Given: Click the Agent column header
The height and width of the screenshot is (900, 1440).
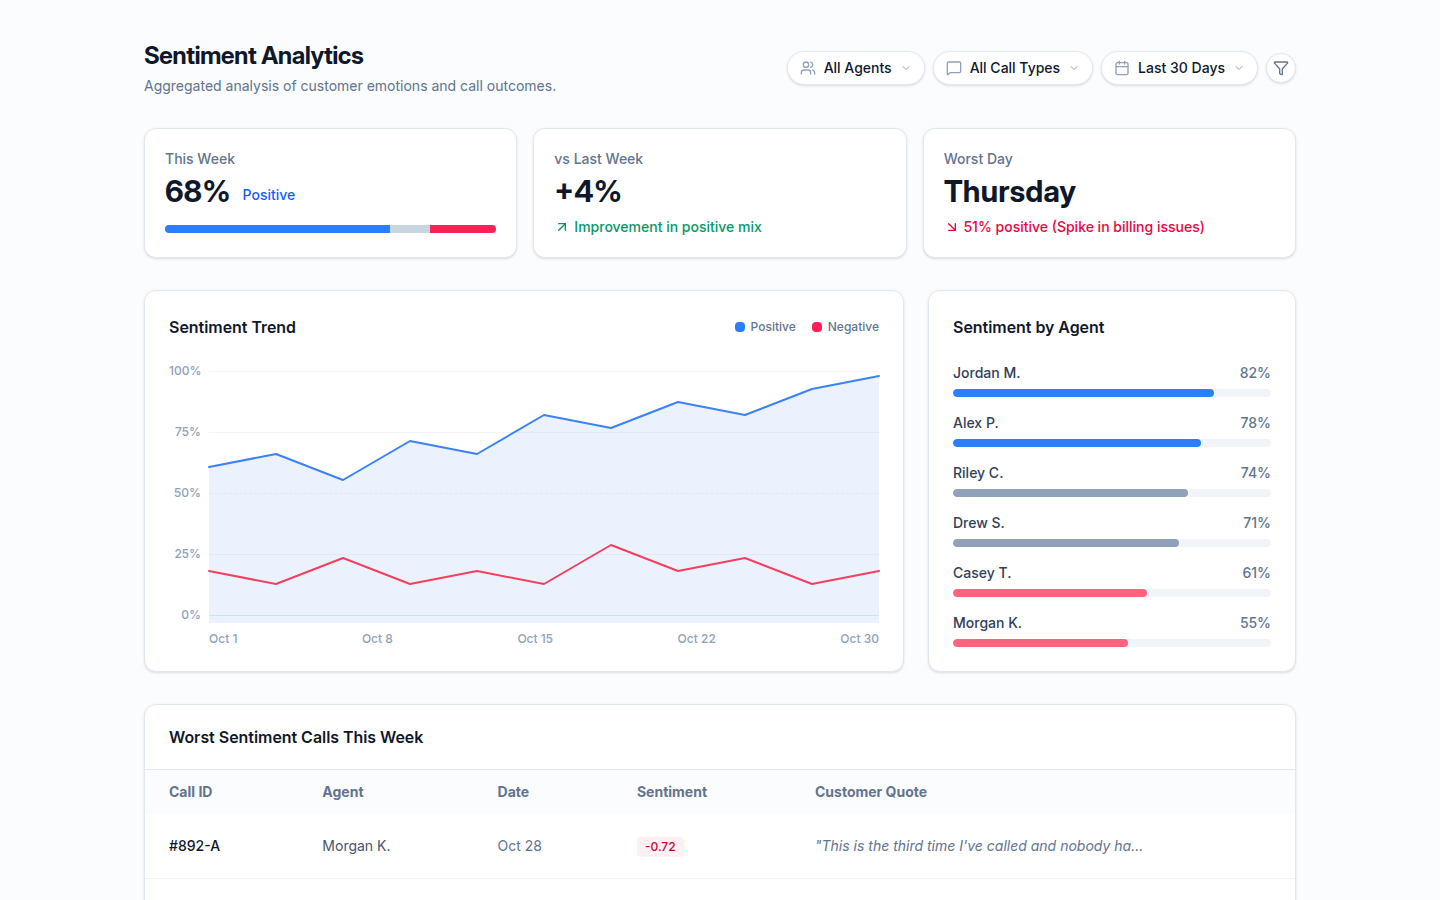Looking at the screenshot, I should click(343, 792).
